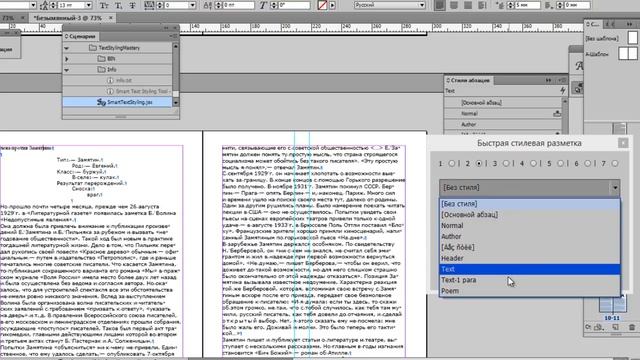
Task: Collapse the Info folder in Scripts
Action: pyautogui.click(x=67, y=70)
